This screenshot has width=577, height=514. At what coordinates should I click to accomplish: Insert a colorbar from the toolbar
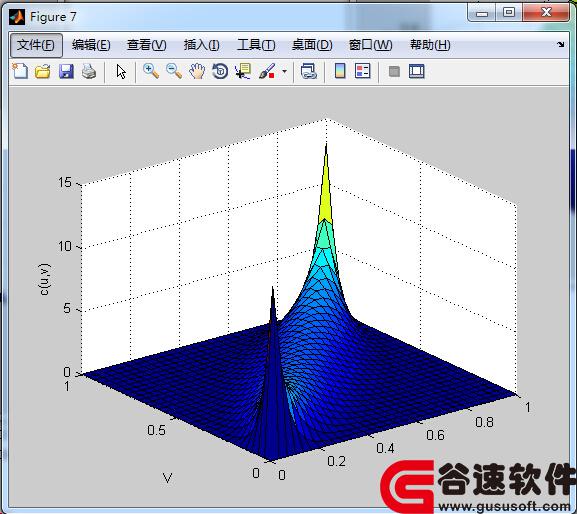click(340, 71)
